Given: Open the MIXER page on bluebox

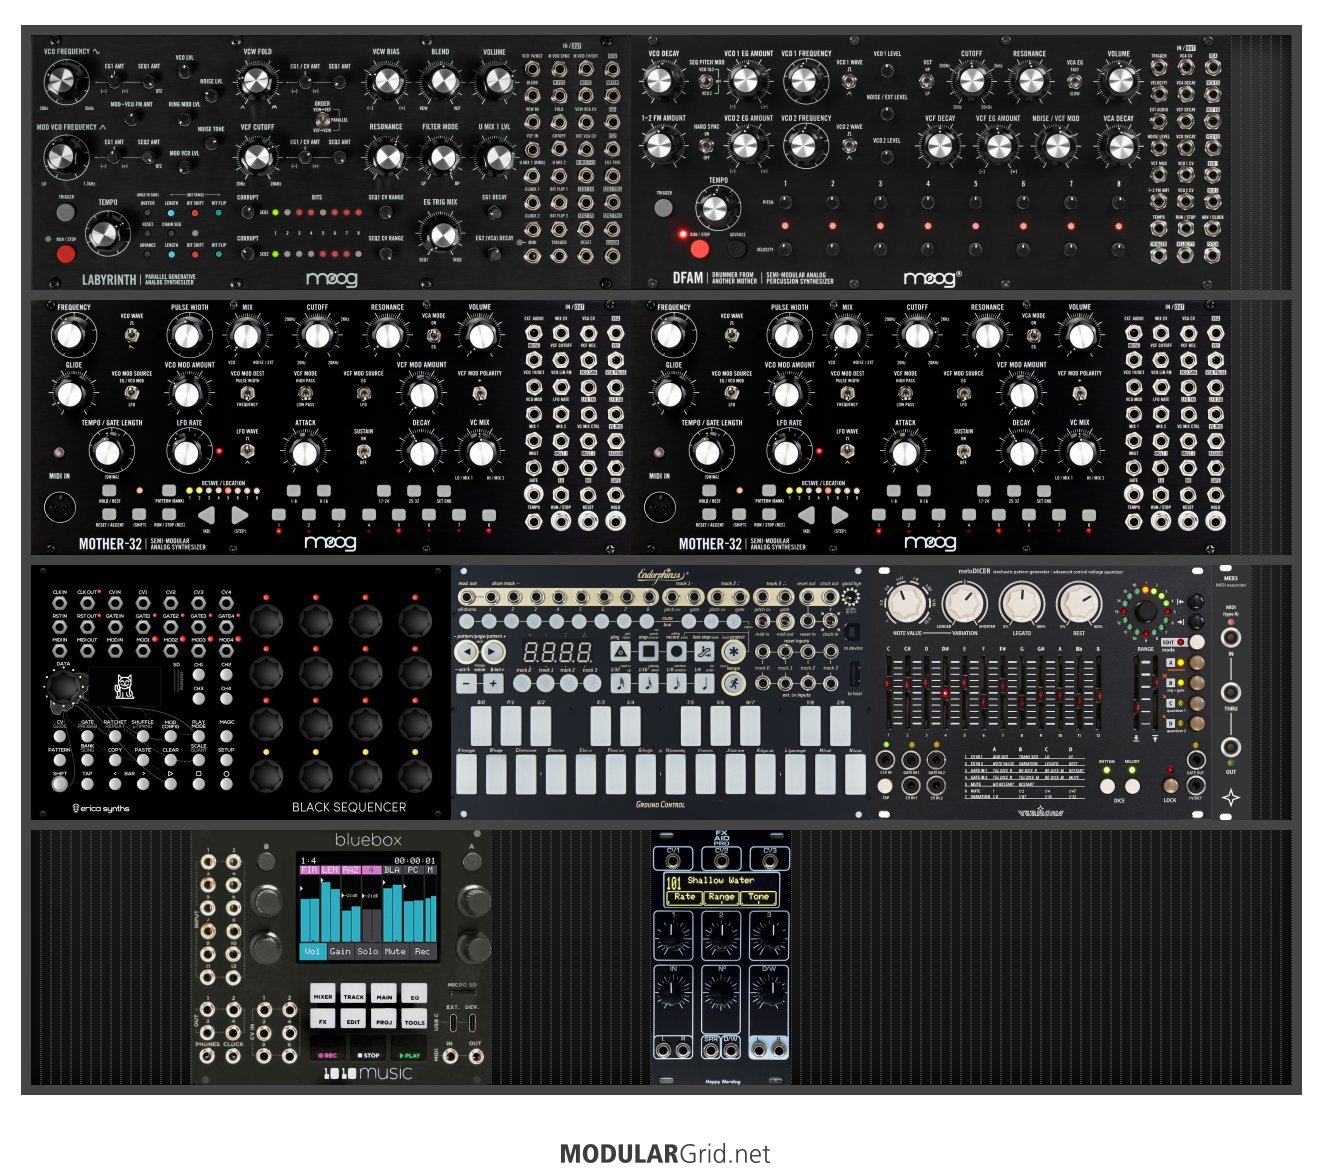Looking at the screenshot, I should (x=323, y=995).
